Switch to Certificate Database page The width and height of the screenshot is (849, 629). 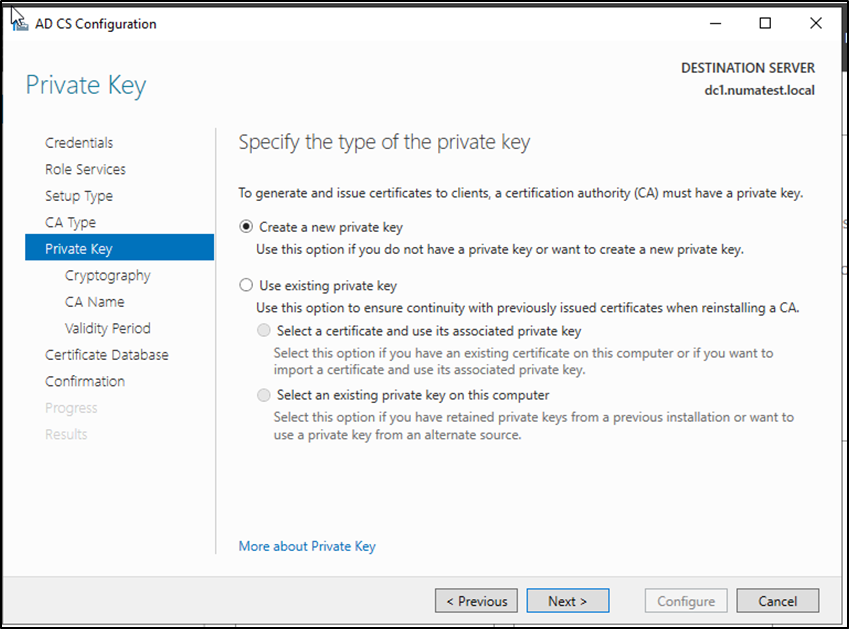pyautogui.click(x=106, y=355)
